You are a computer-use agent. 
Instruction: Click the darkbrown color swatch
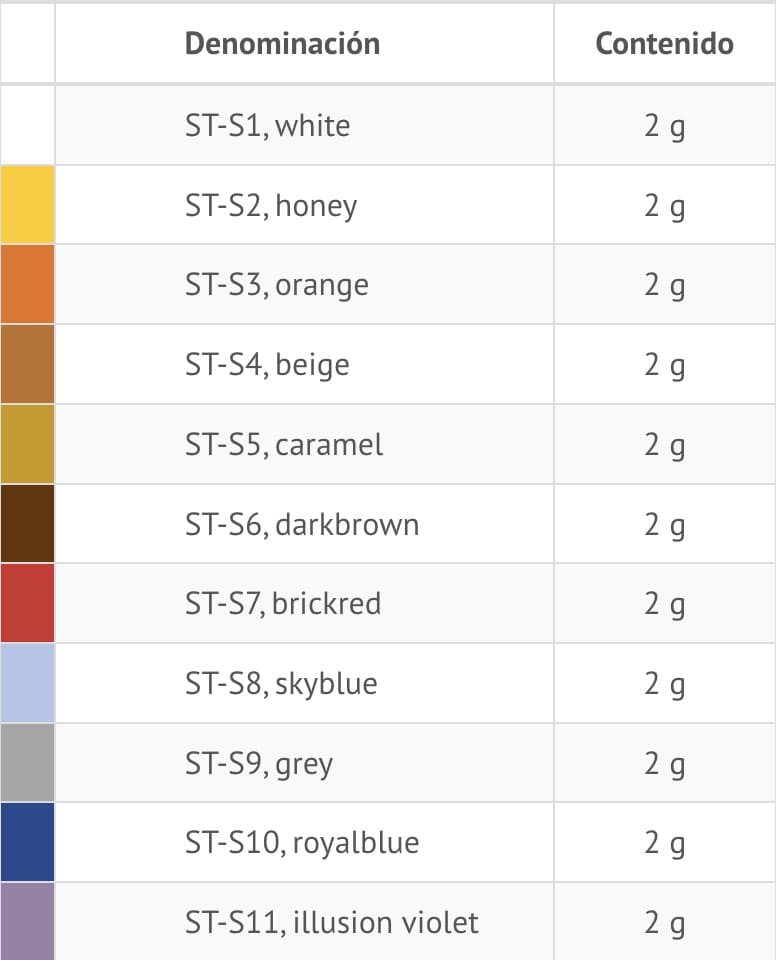click(x=27, y=524)
